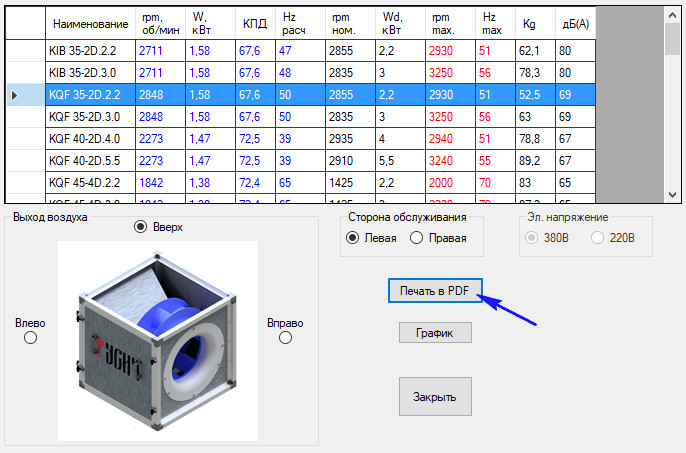Image resolution: width=686 pixels, height=453 pixels.
Task: Click the rpm, об/мин column header
Action: pyautogui.click(x=161, y=24)
